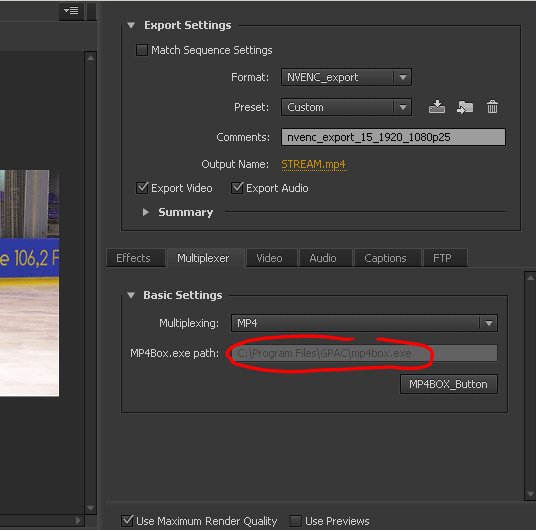Click the STREAM.mp4 output name link
The width and height of the screenshot is (536, 530).
coord(313,164)
